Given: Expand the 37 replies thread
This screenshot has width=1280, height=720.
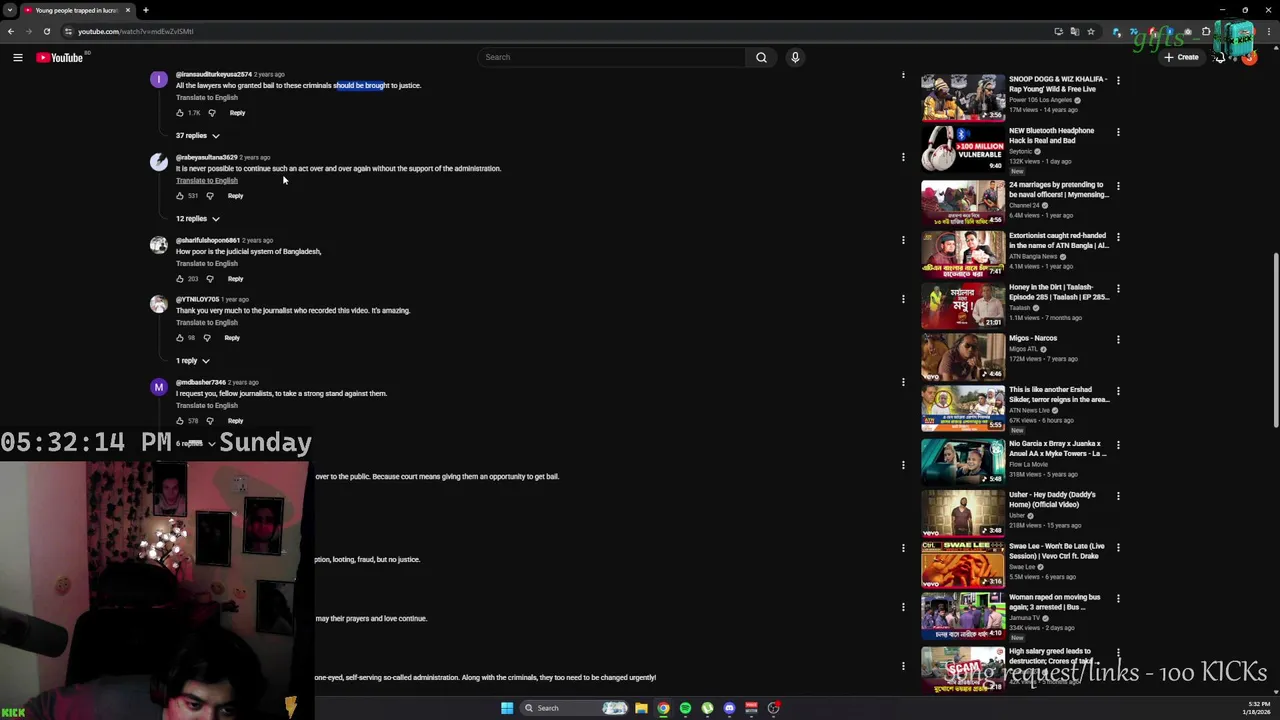Looking at the screenshot, I should pos(198,136).
